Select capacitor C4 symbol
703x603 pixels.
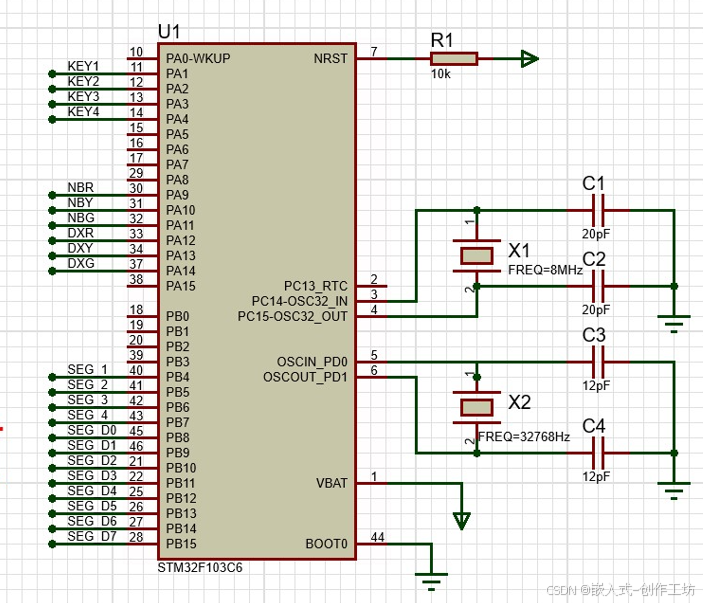coord(598,453)
